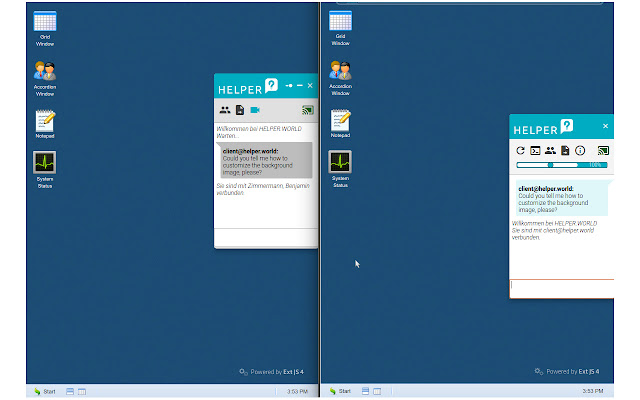Click file transfer icon in right Helper window
Viewport: 640px width, 400px height.
click(x=565, y=151)
